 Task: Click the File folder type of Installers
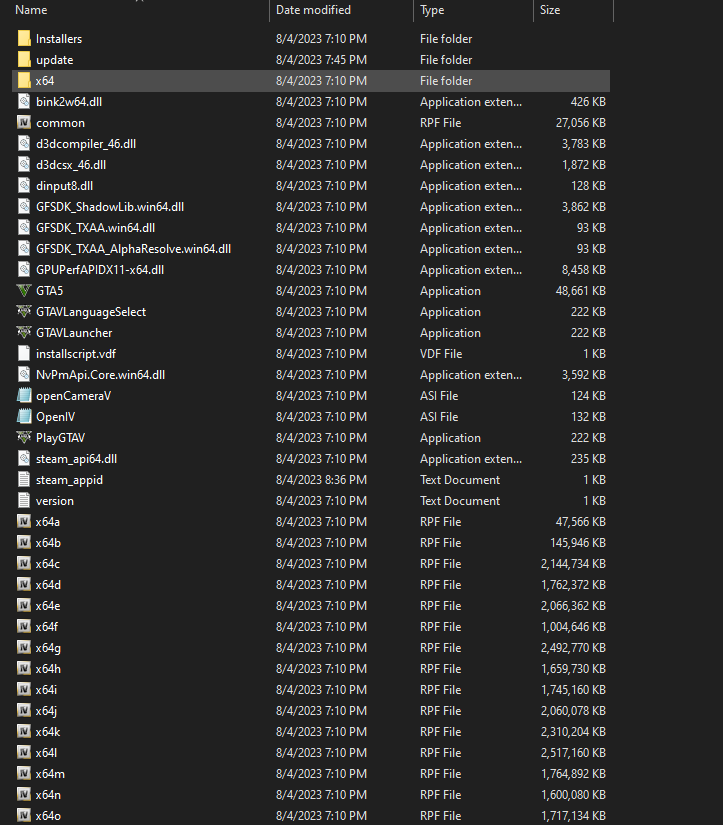(446, 38)
